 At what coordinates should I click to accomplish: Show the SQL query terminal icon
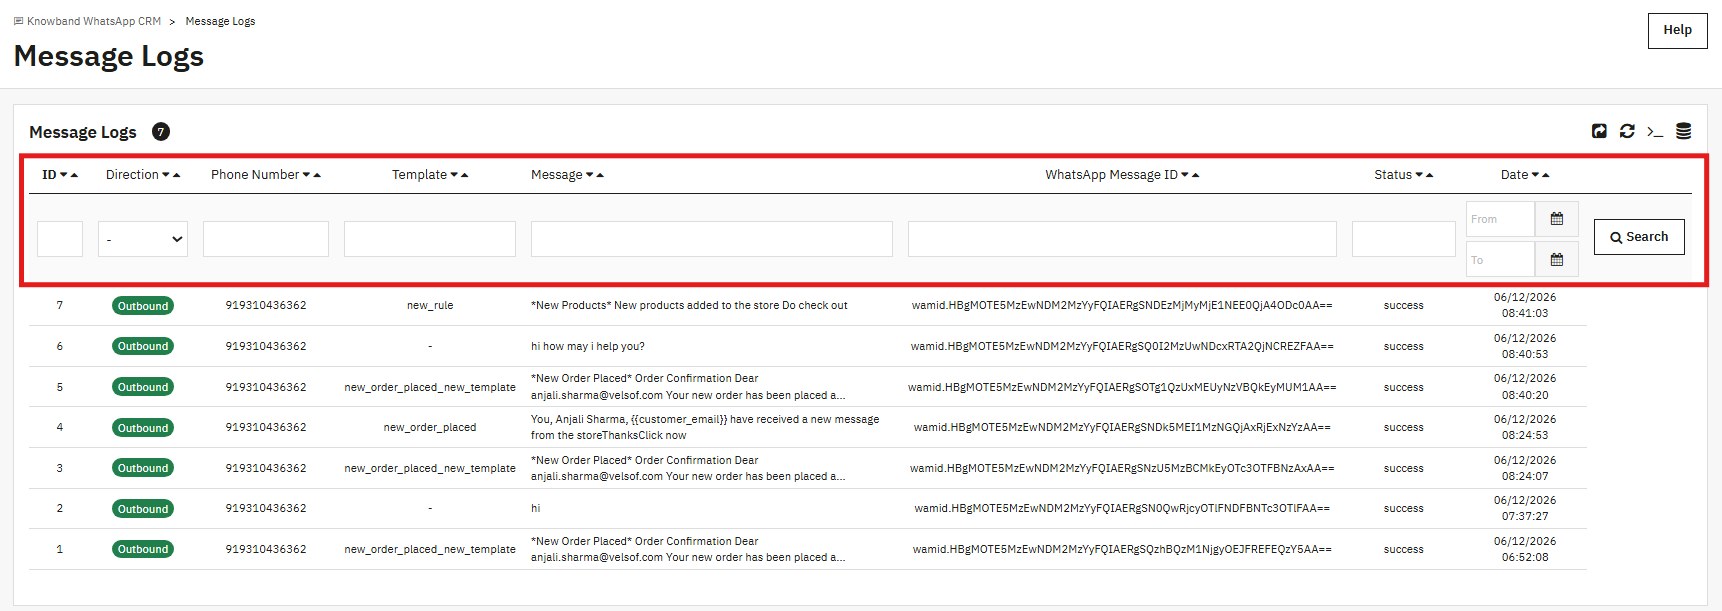1655,131
